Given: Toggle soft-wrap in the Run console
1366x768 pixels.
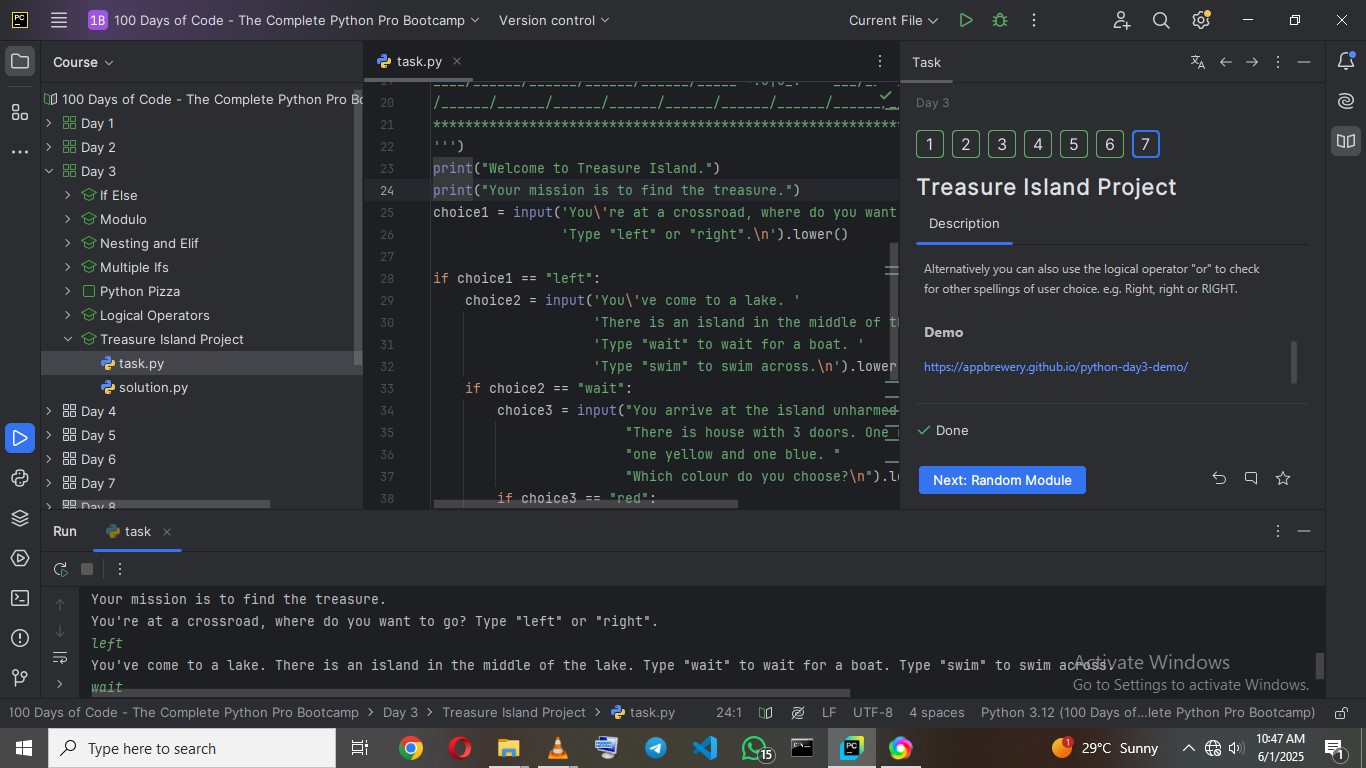Looking at the screenshot, I should (60, 658).
